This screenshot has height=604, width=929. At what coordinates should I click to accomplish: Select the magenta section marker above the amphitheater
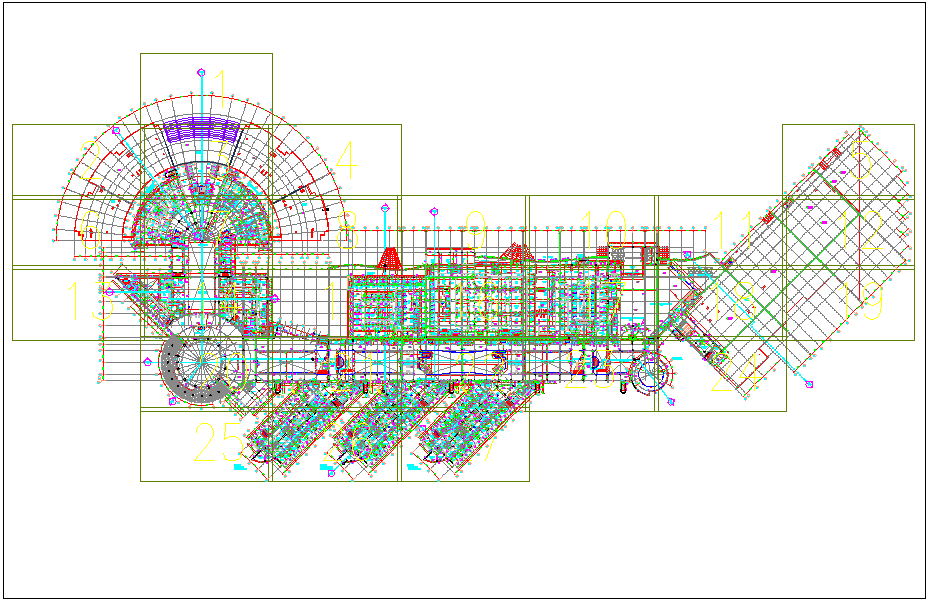click(x=202, y=72)
